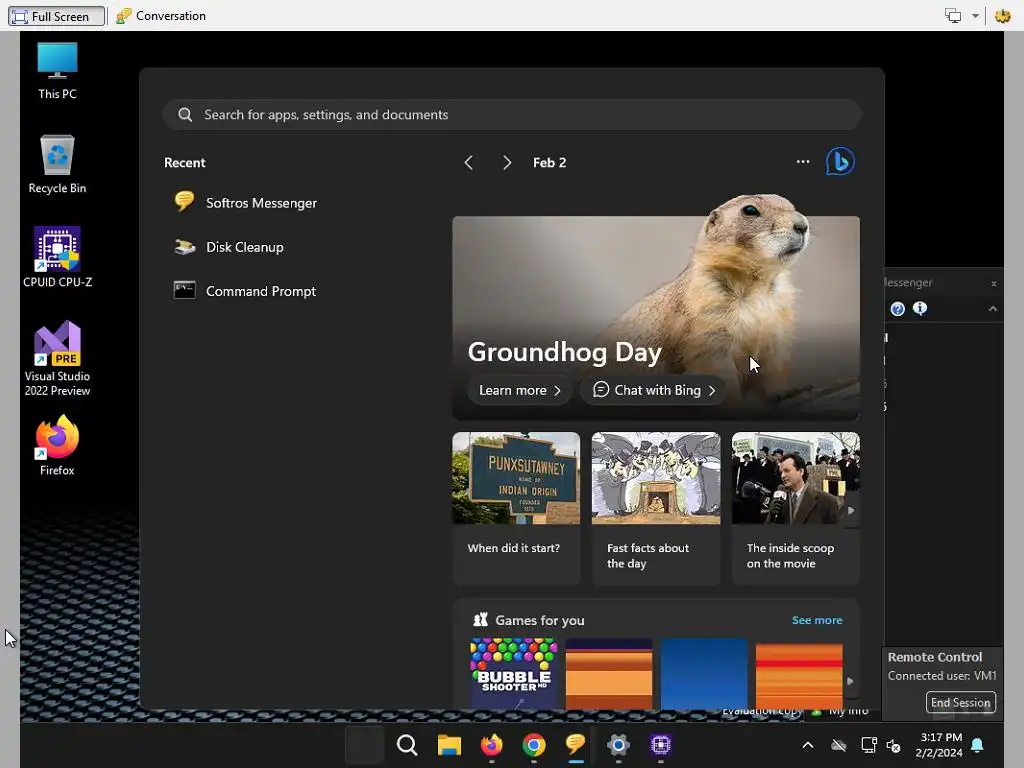Select the Recycle Bin icon
Image resolution: width=1024 pixels, height=768 pixels.
pyautogui.click(x=57, y=165)
